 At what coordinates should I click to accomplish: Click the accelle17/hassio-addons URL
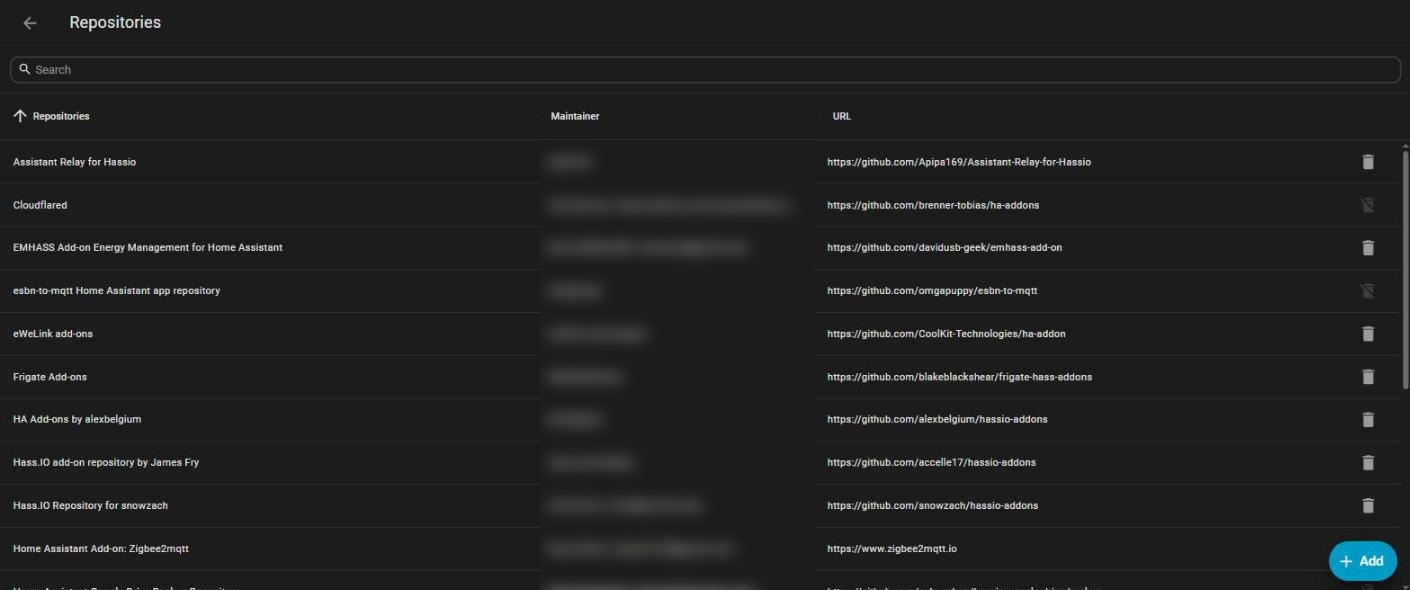click(931, 463)
